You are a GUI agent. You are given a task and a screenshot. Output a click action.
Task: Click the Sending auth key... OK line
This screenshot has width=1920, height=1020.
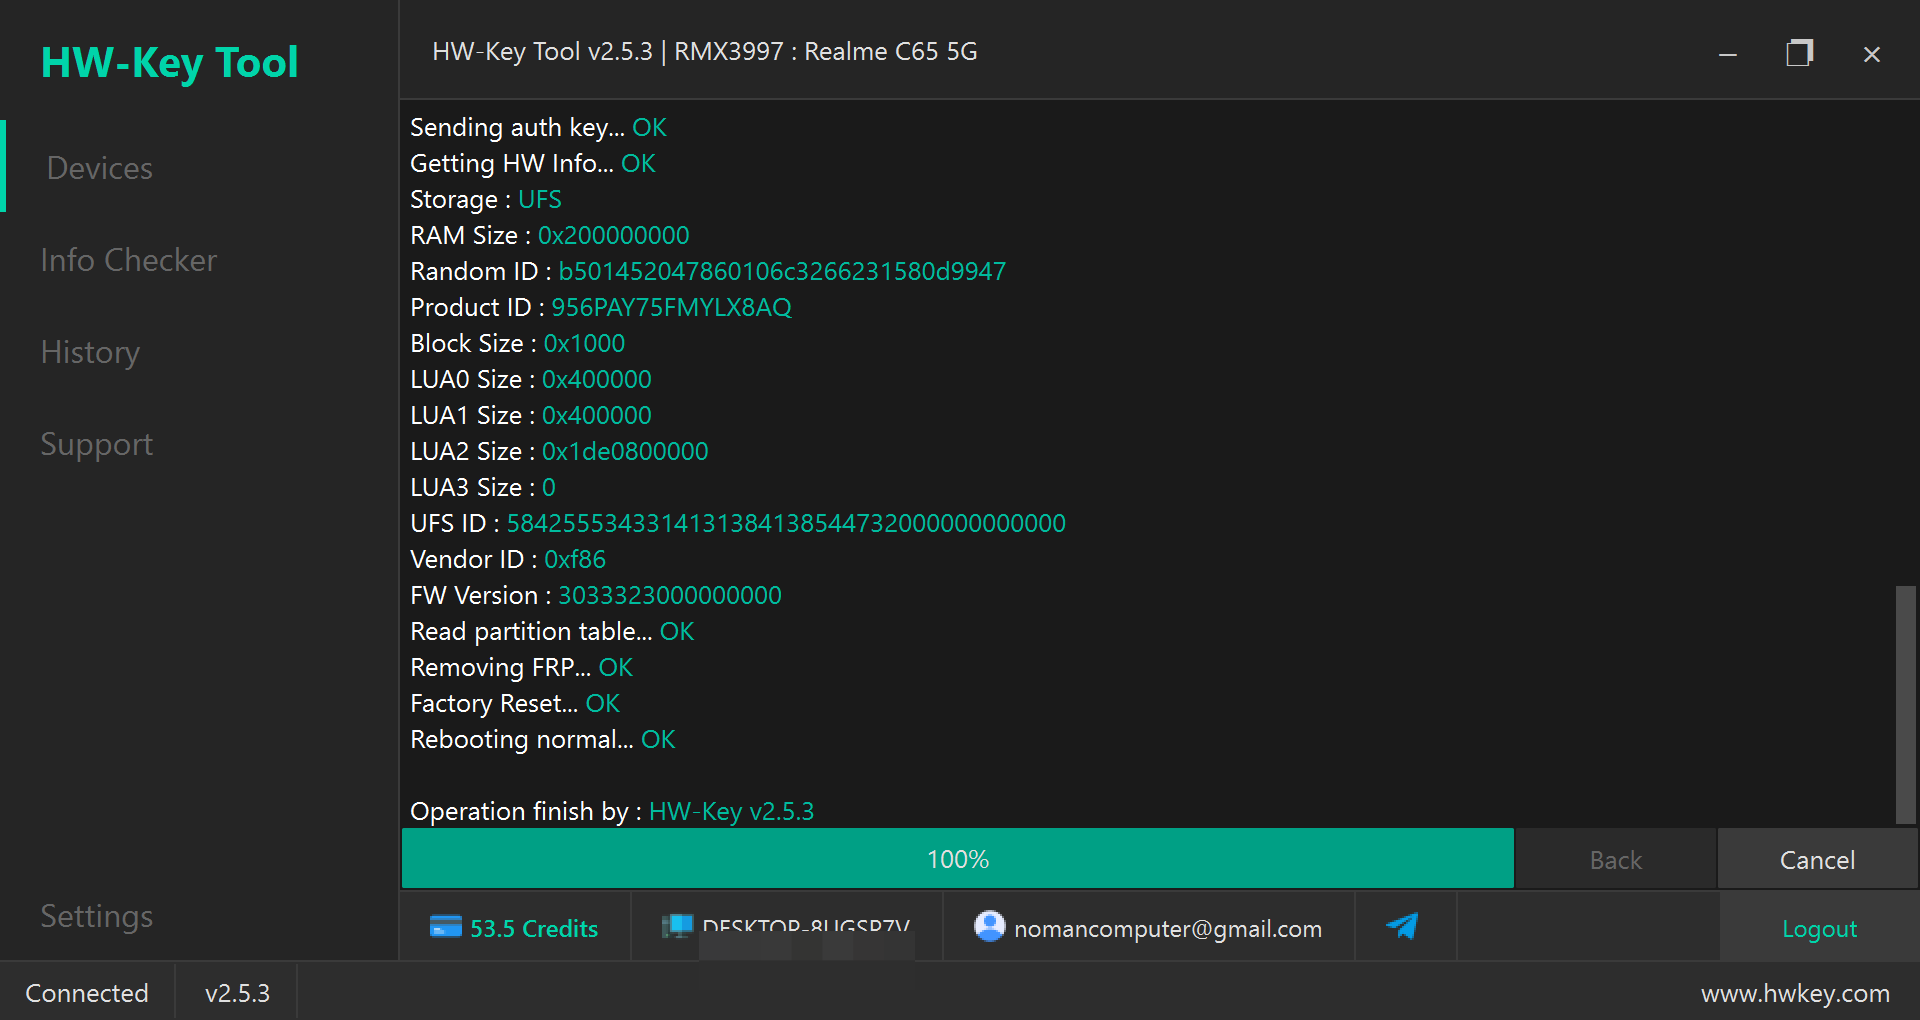click(538, 127)
